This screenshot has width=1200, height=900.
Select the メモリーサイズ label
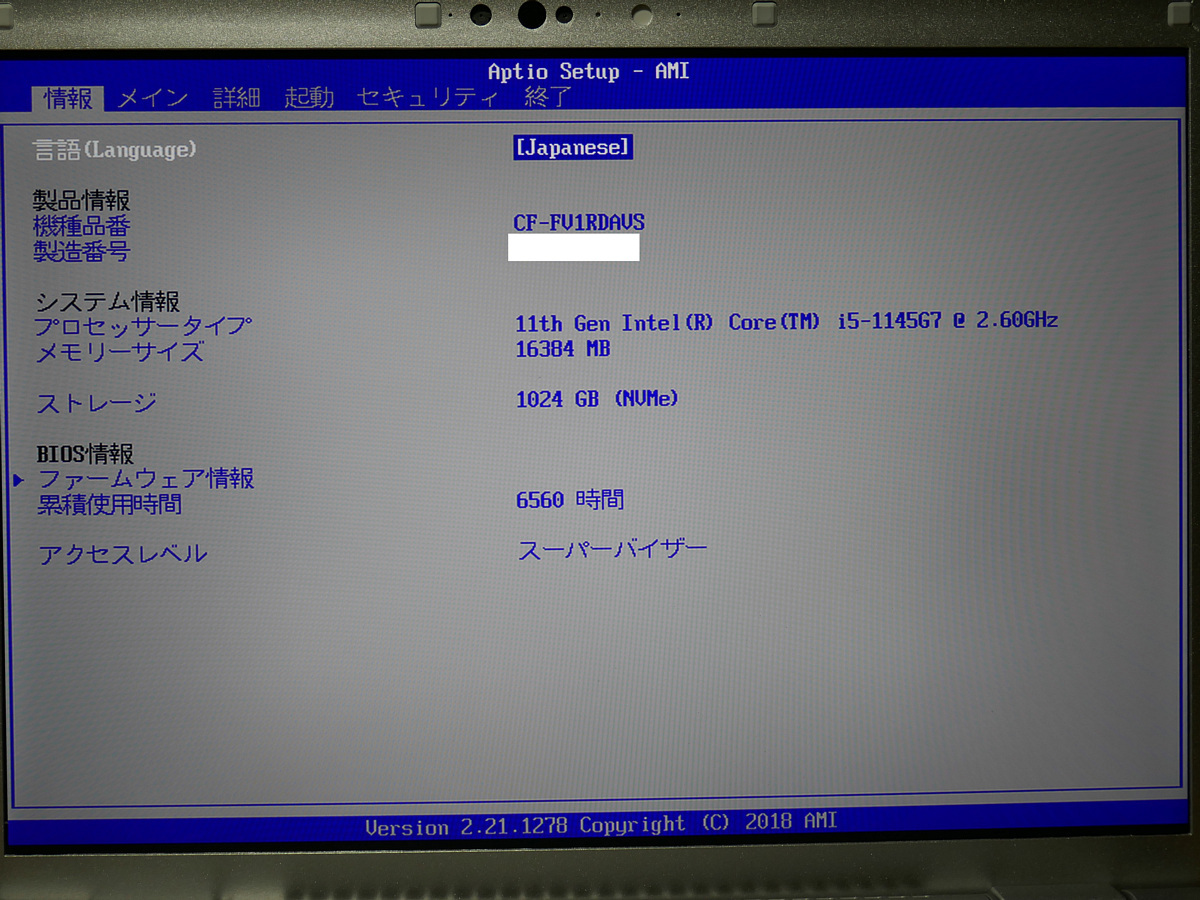click(x=120, y=353)
